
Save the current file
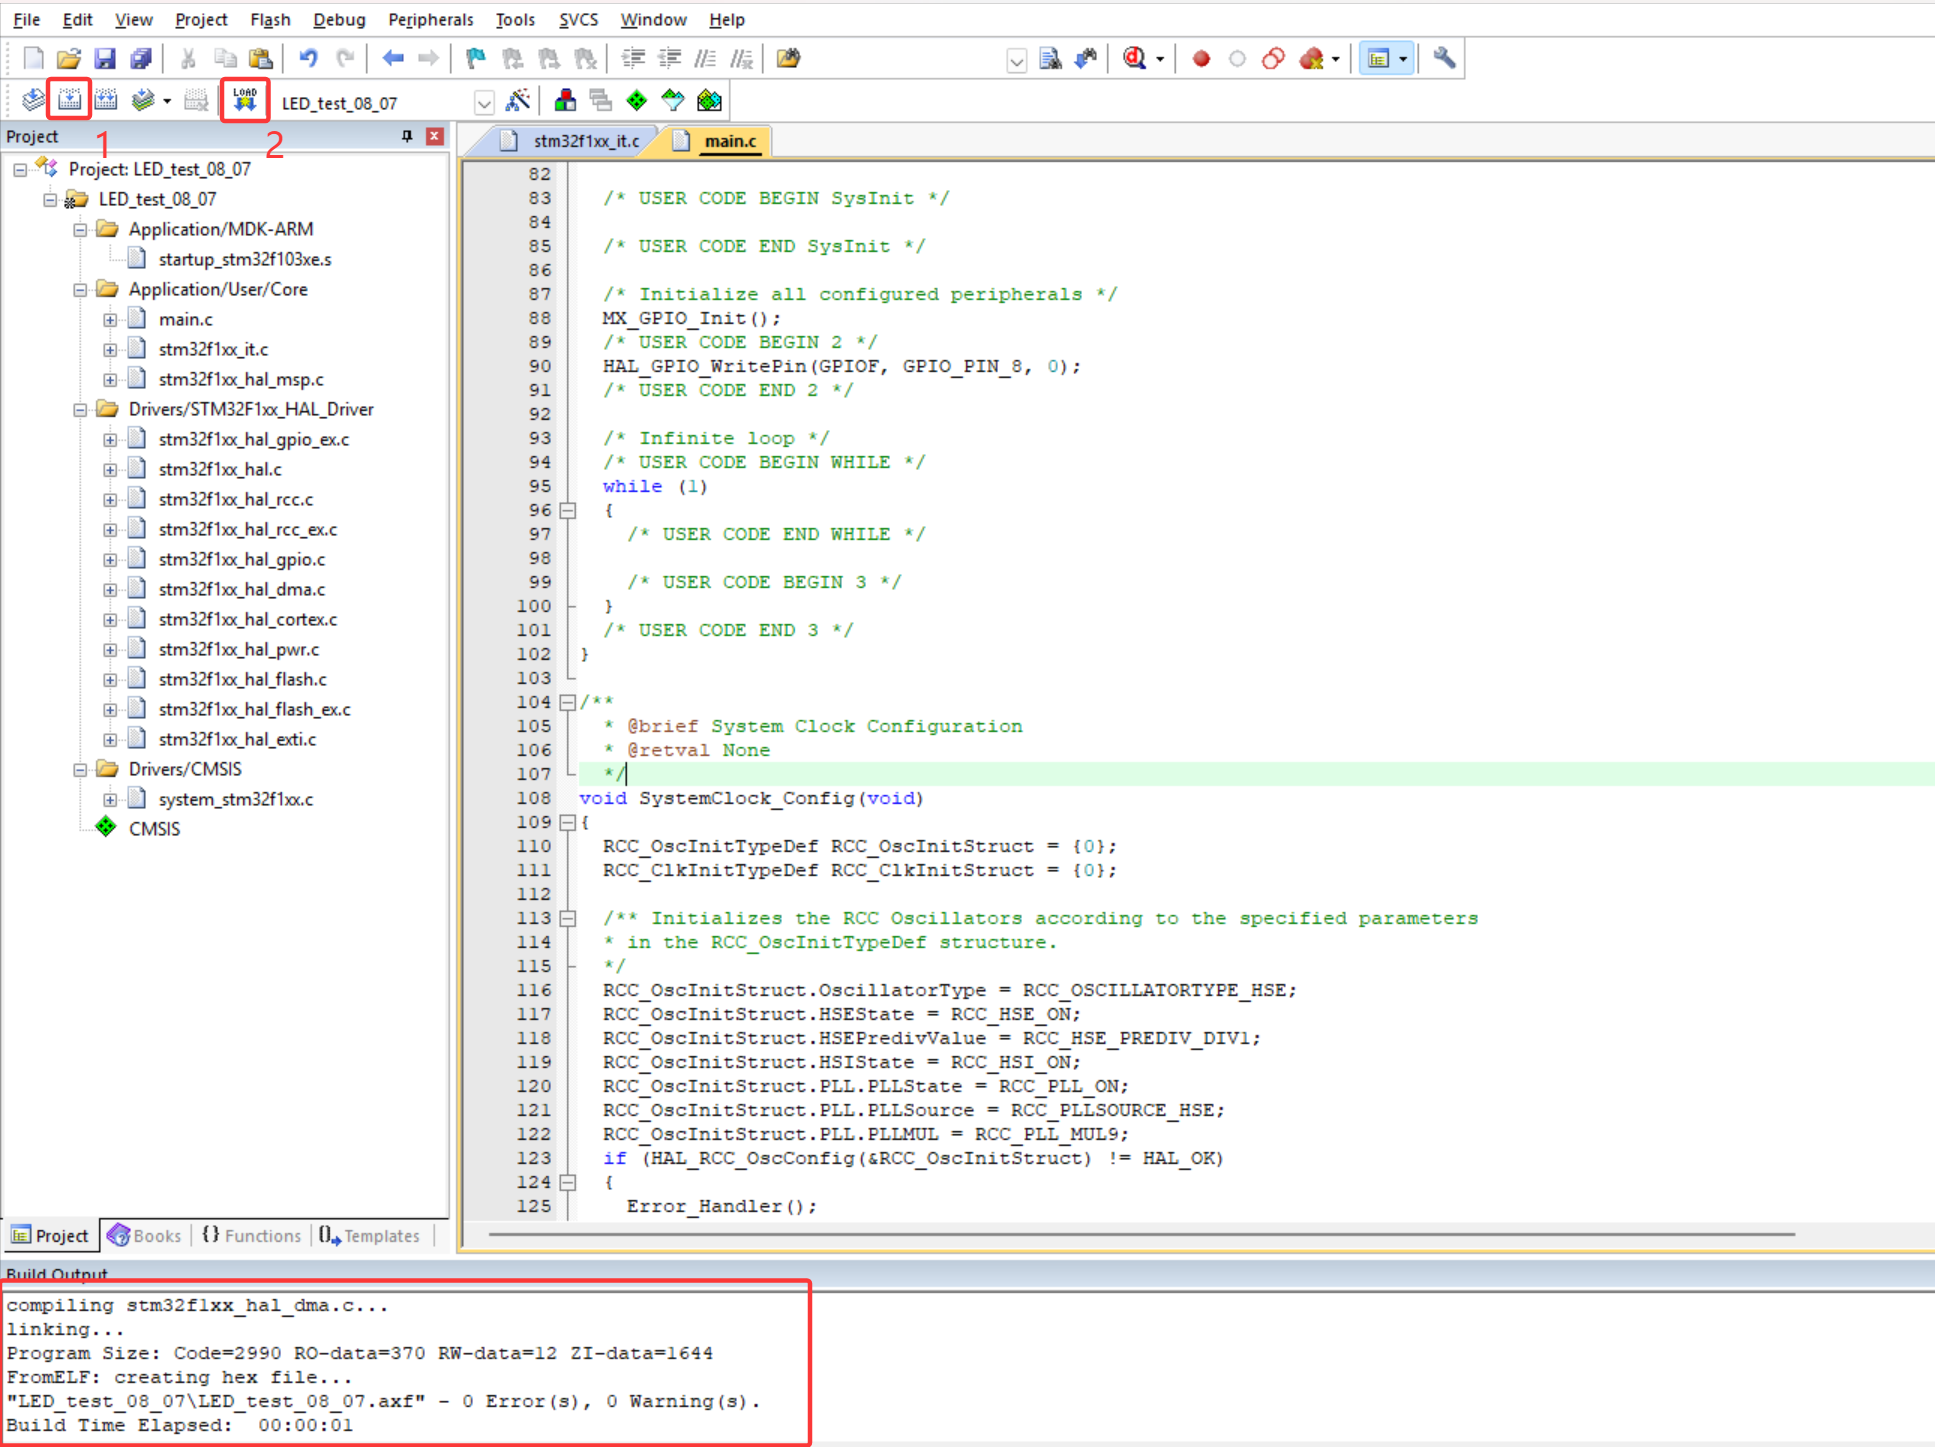(x=104, y=58)
